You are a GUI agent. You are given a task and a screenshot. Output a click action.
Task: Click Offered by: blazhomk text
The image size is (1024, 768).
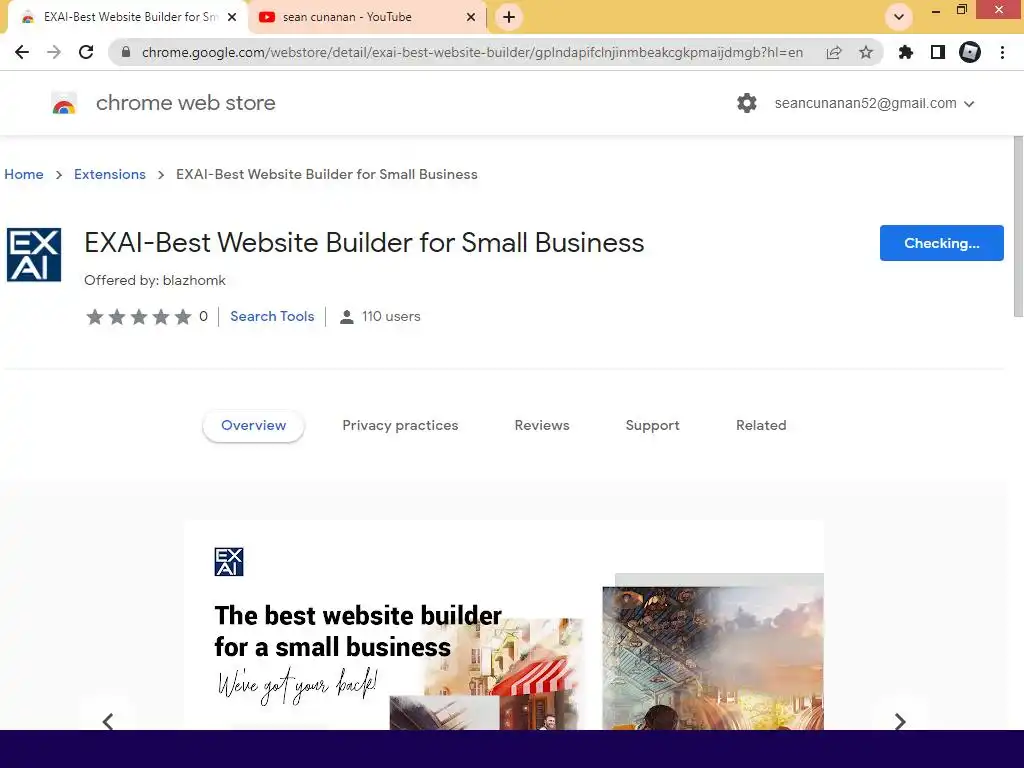tap(155, 281)
